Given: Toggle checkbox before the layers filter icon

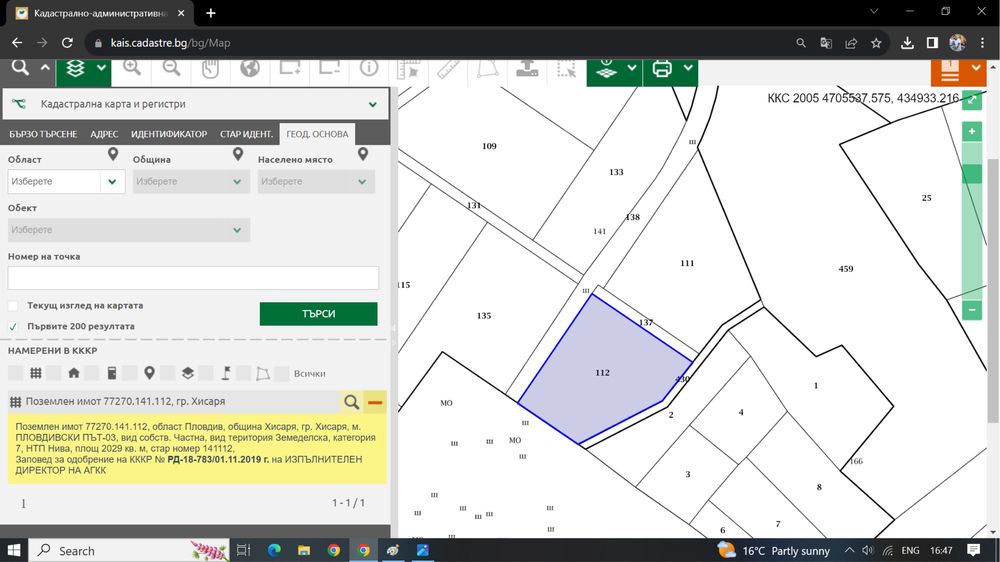Looking at the screenshot, I should (x=167, y=373).
